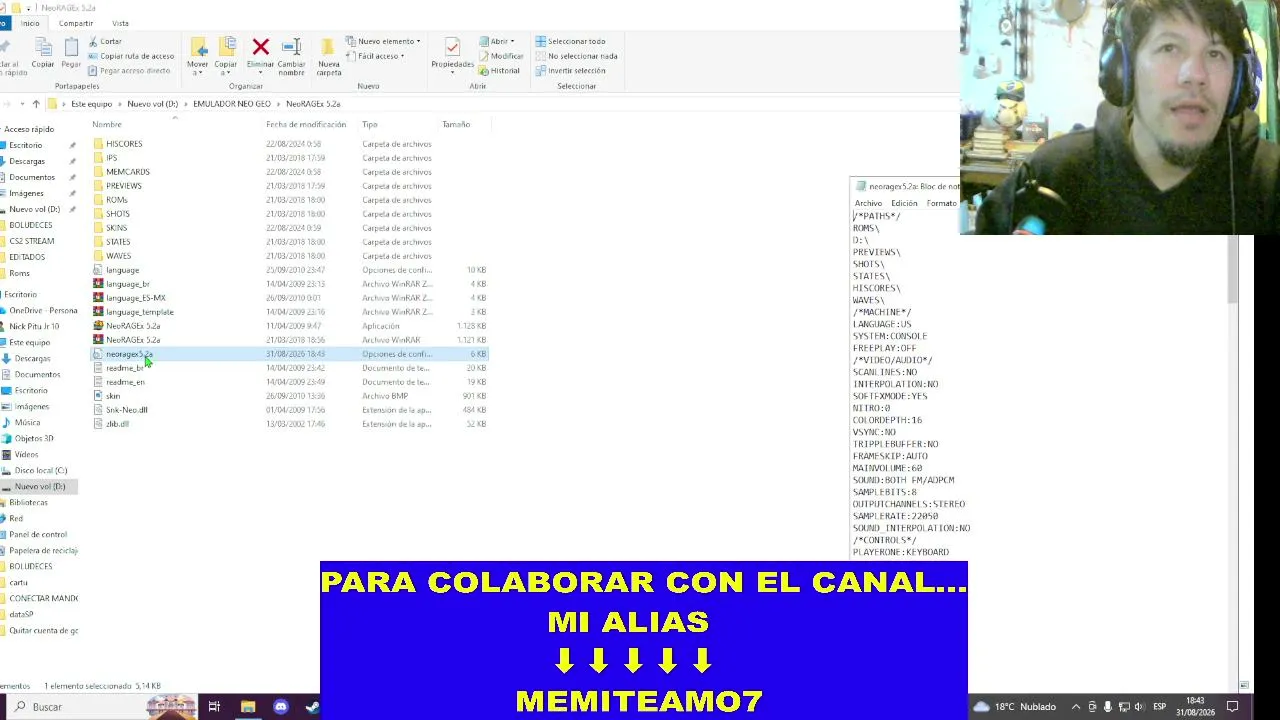This screenshot has width=1280, height=720.
Task: Select the ROMs folder icon
Action: 98,200
